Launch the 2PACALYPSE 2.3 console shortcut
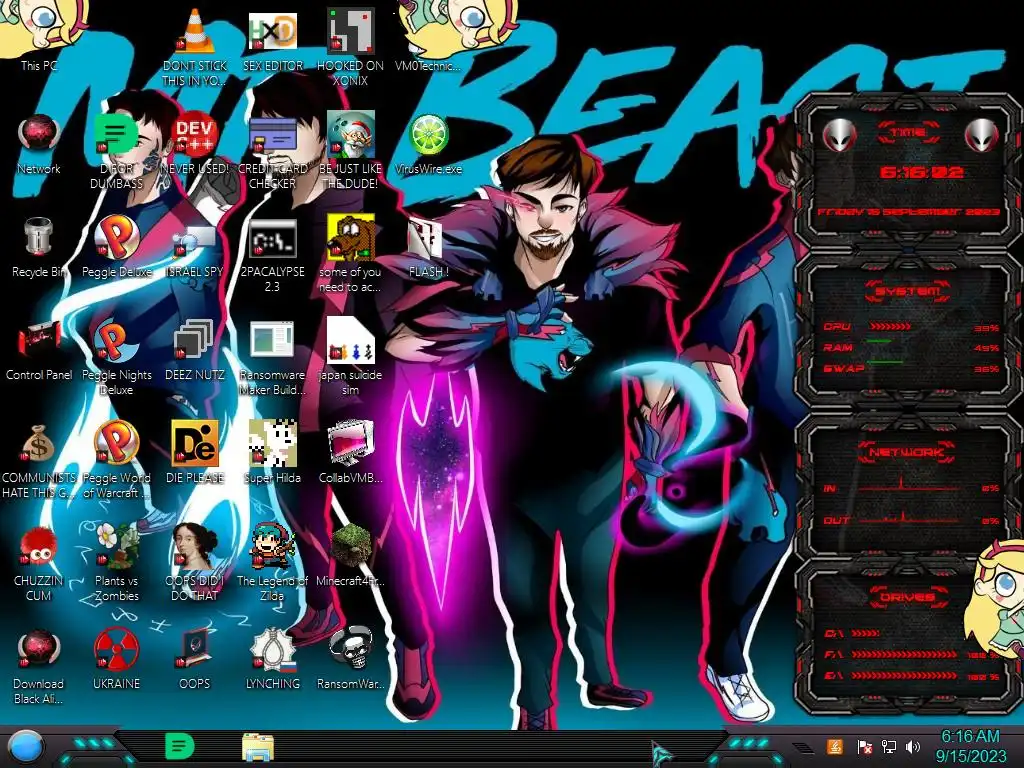The height and width of the screenshot is (768, 1024). point(272,255)
